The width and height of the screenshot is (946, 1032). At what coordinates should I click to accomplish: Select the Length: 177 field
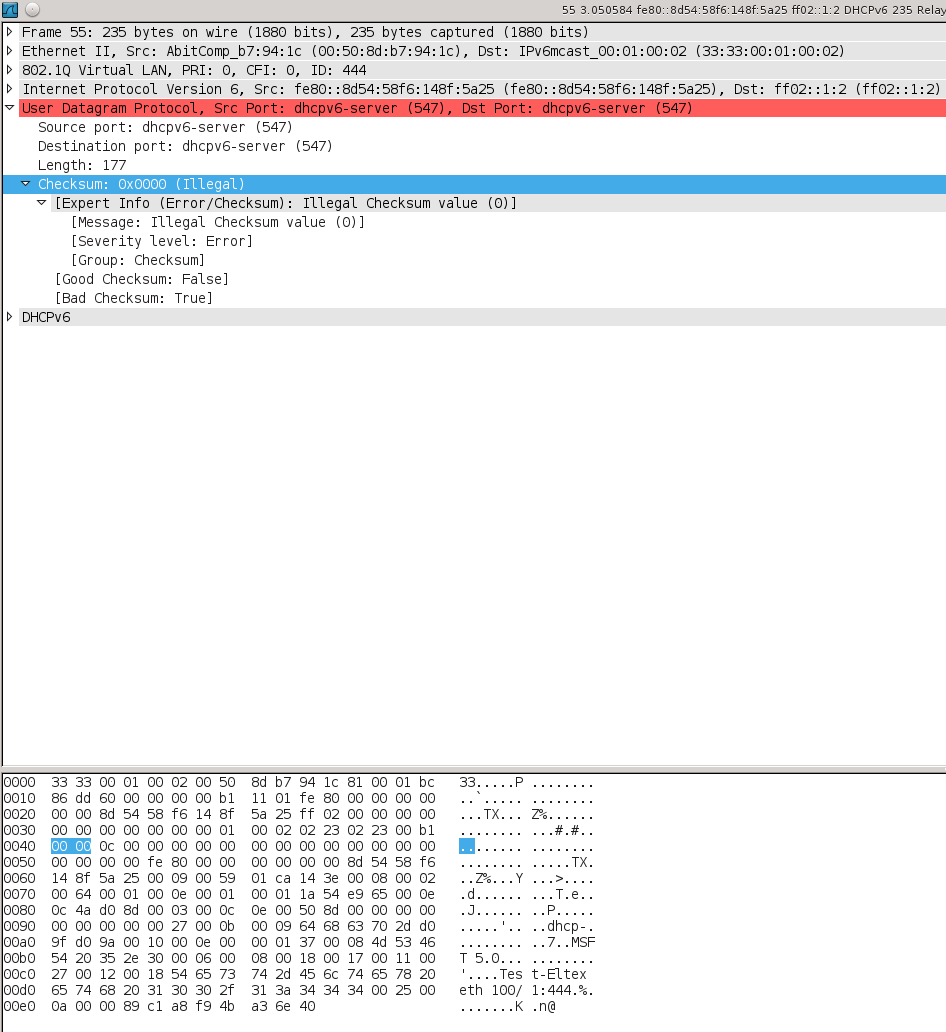pos(82,165)
